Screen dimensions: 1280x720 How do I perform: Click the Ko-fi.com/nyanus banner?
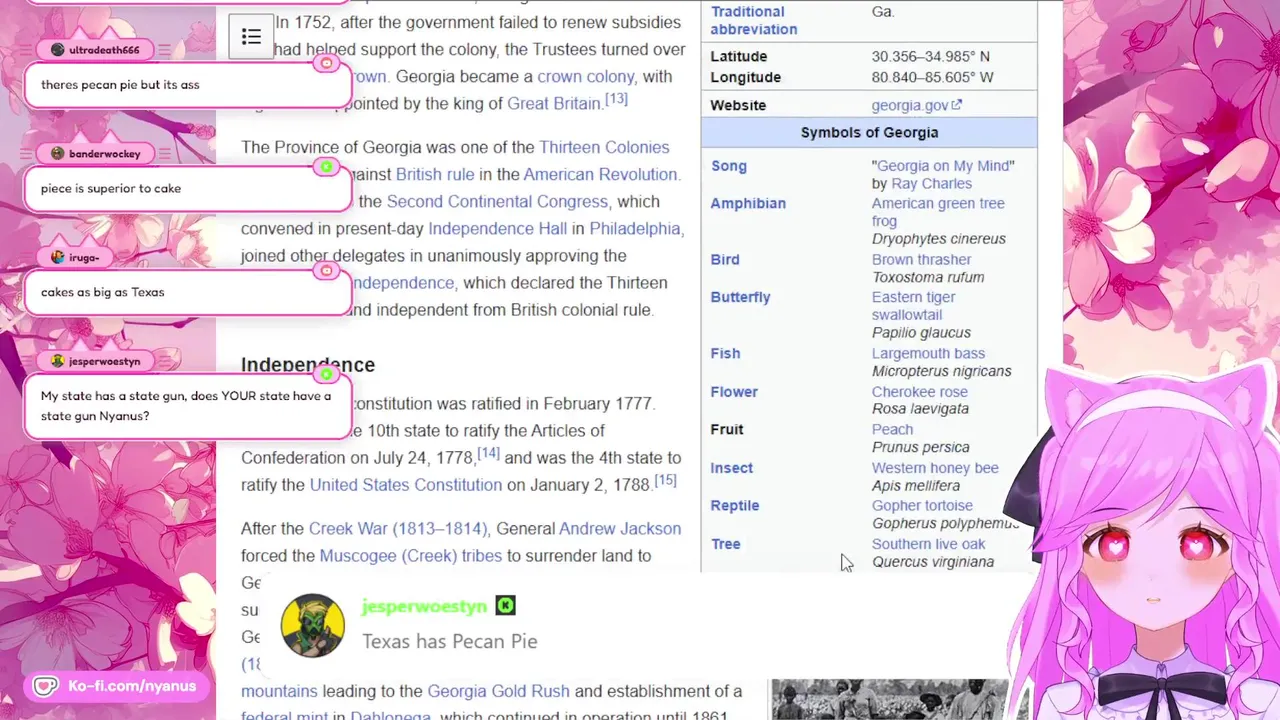(119, 686)
